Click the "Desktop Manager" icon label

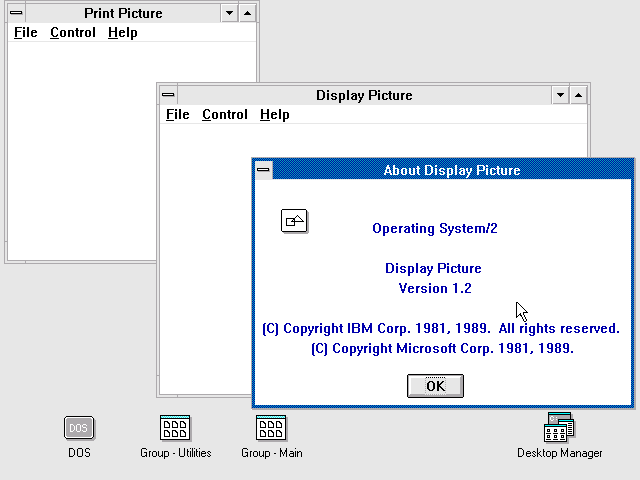click(560, 453)
